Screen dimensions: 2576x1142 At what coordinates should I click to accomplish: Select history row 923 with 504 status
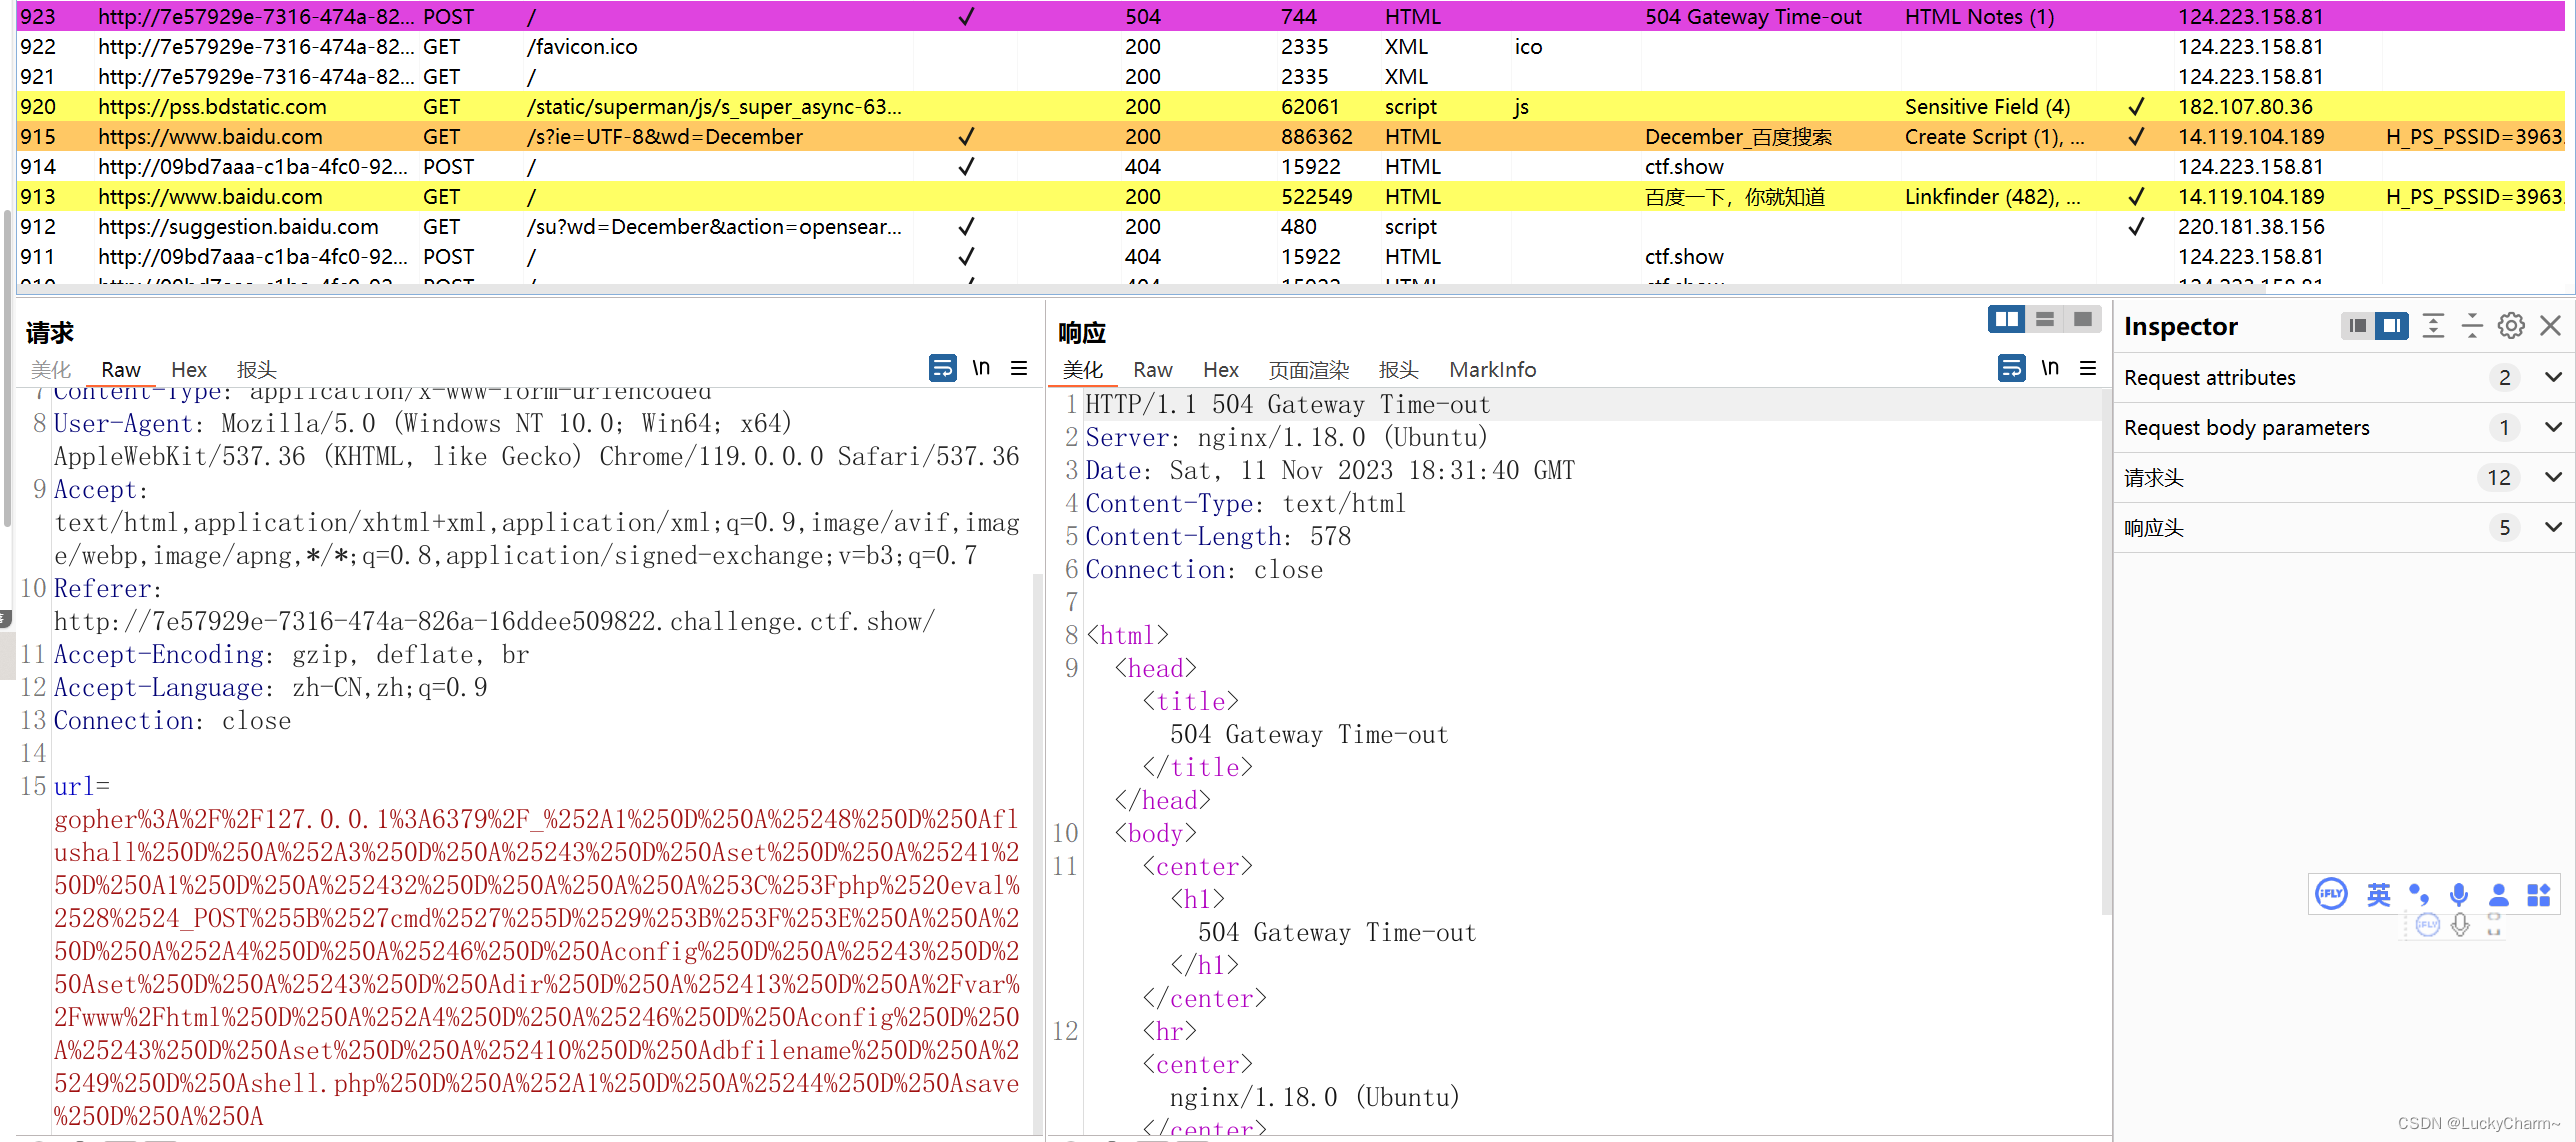[1291, 16]
